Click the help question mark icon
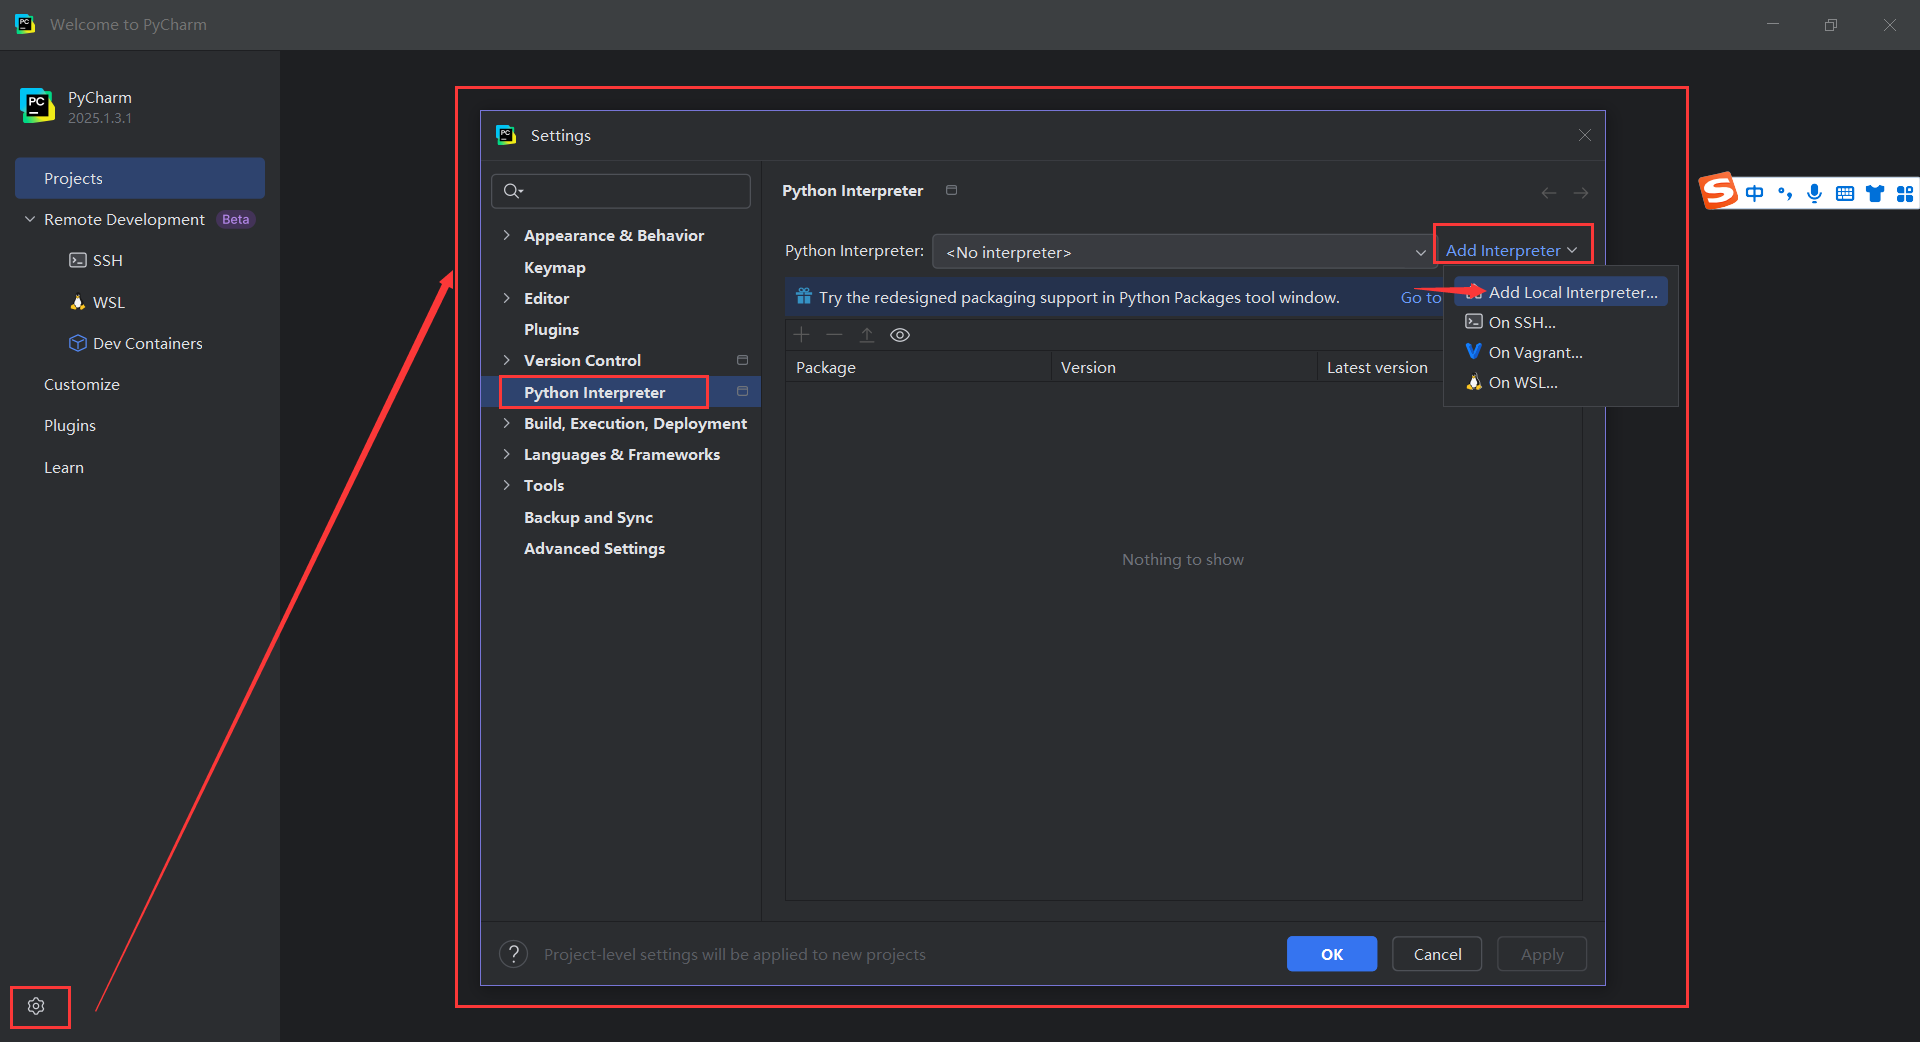 point(513,954)
